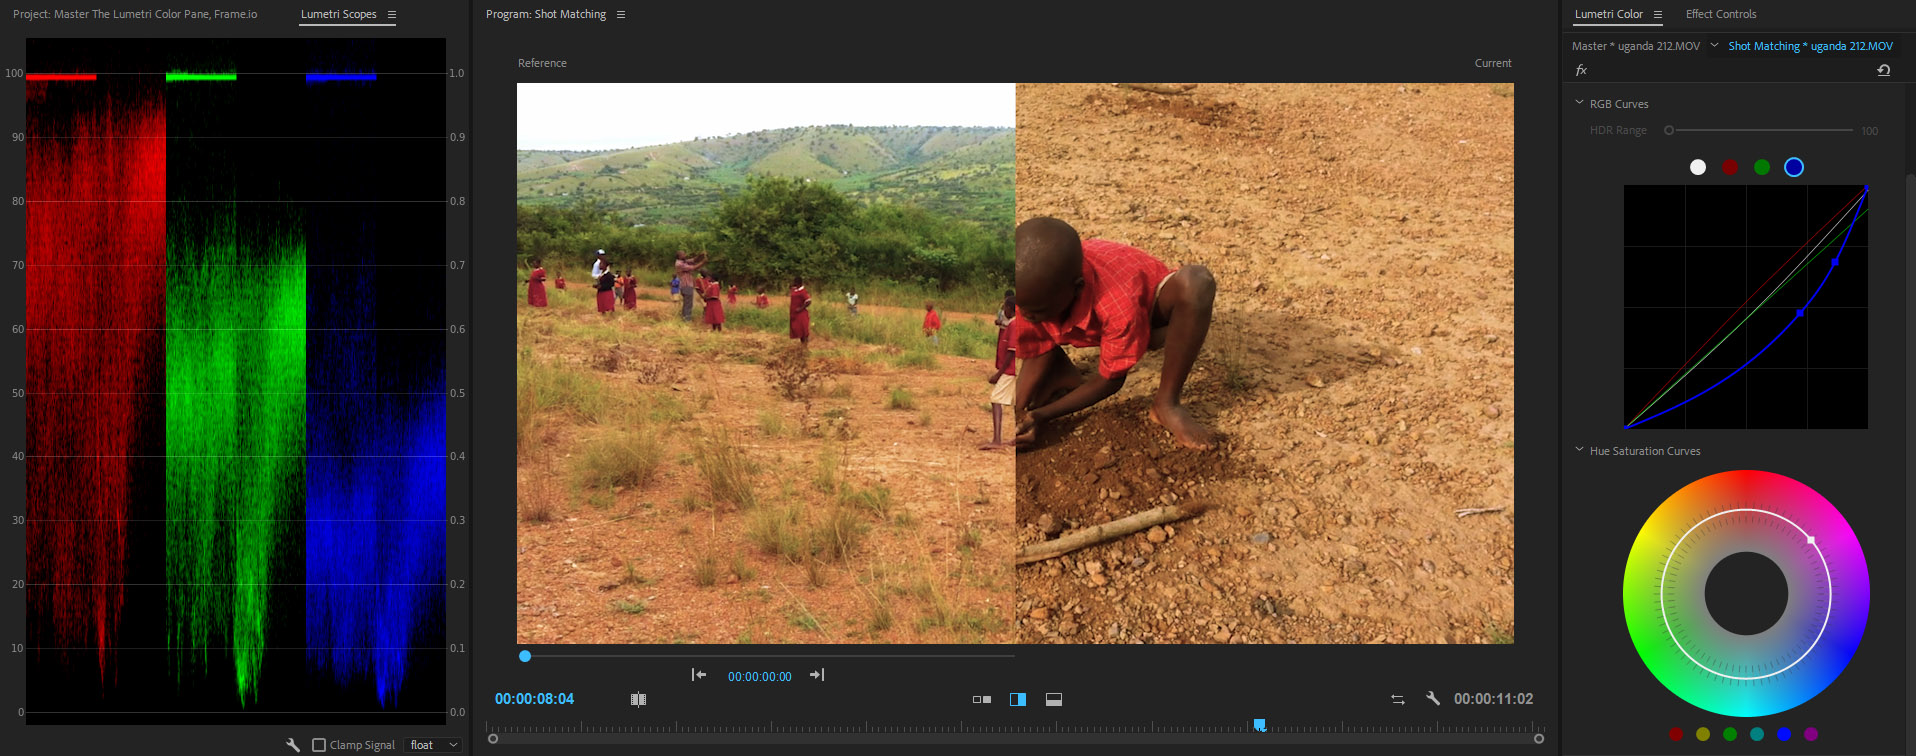The image size is (1916, 756).
Task: Open the Project Master panel tab
Action: (135, 14)
